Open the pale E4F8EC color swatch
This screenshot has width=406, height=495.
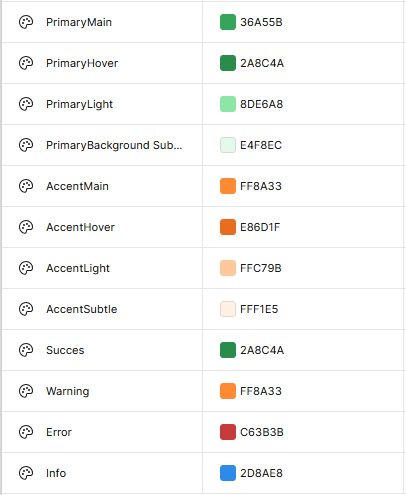tap(228, 145)
